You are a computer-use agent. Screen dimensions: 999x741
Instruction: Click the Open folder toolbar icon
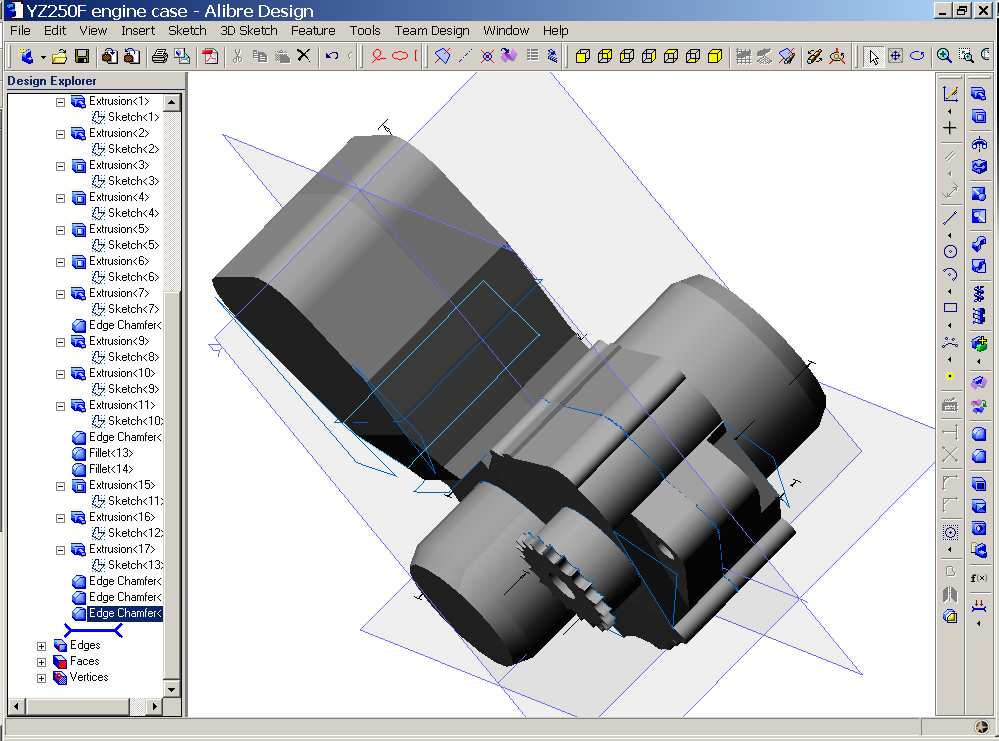pyautogui.click(x=59, y=56)
